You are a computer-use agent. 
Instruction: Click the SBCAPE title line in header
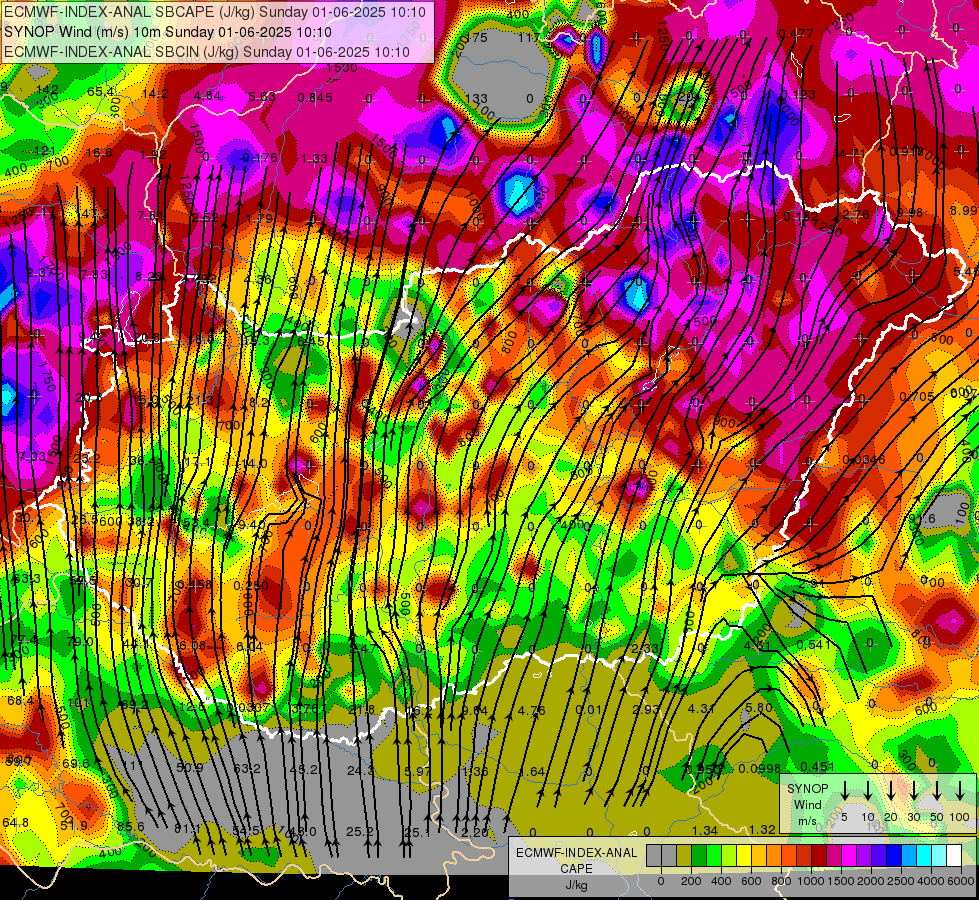[215, 12]
